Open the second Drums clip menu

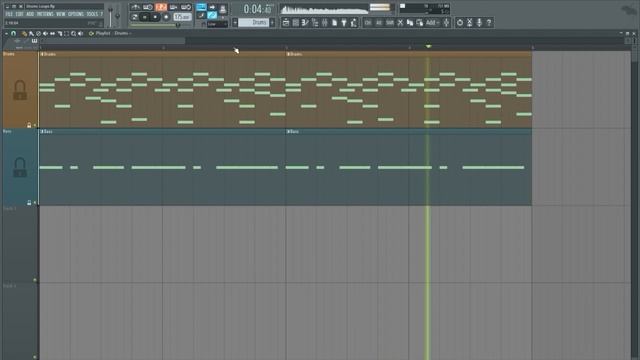(x=288, y=54)
